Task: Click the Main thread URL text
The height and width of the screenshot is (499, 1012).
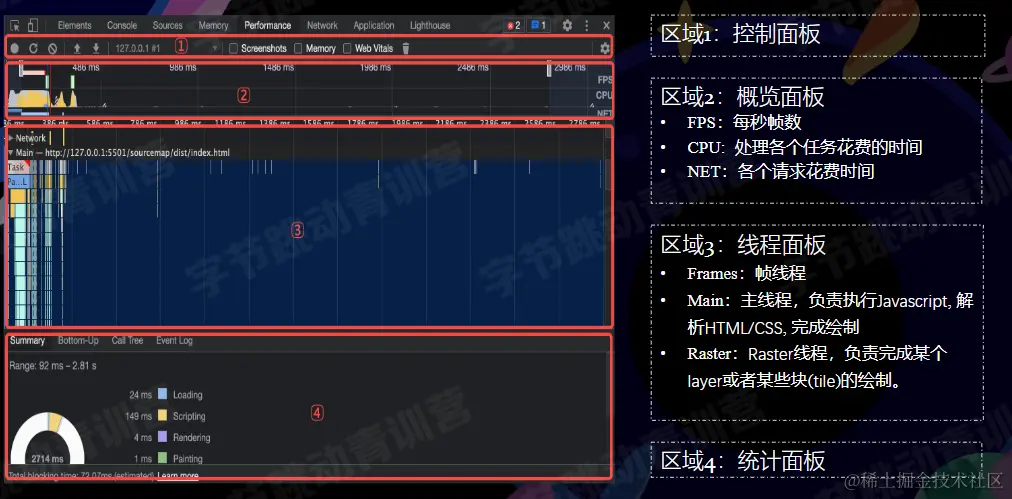Action: [137, 153]
